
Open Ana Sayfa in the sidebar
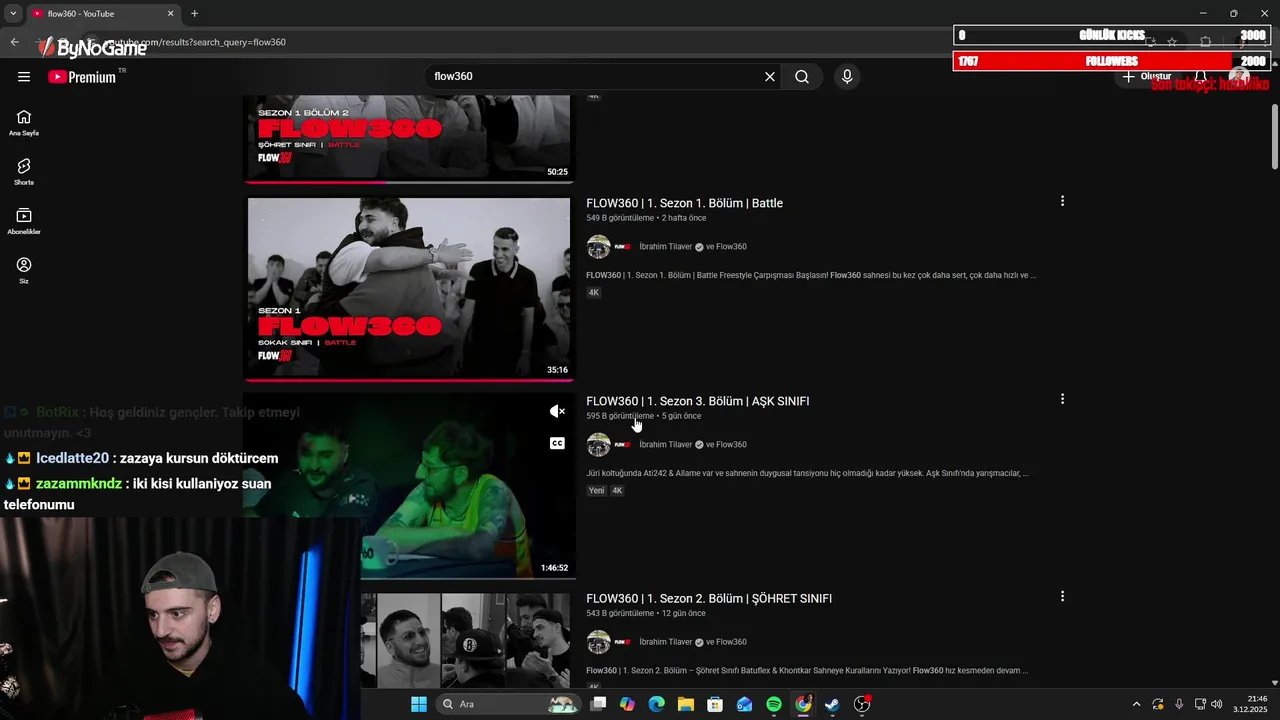tap(24, 122)
